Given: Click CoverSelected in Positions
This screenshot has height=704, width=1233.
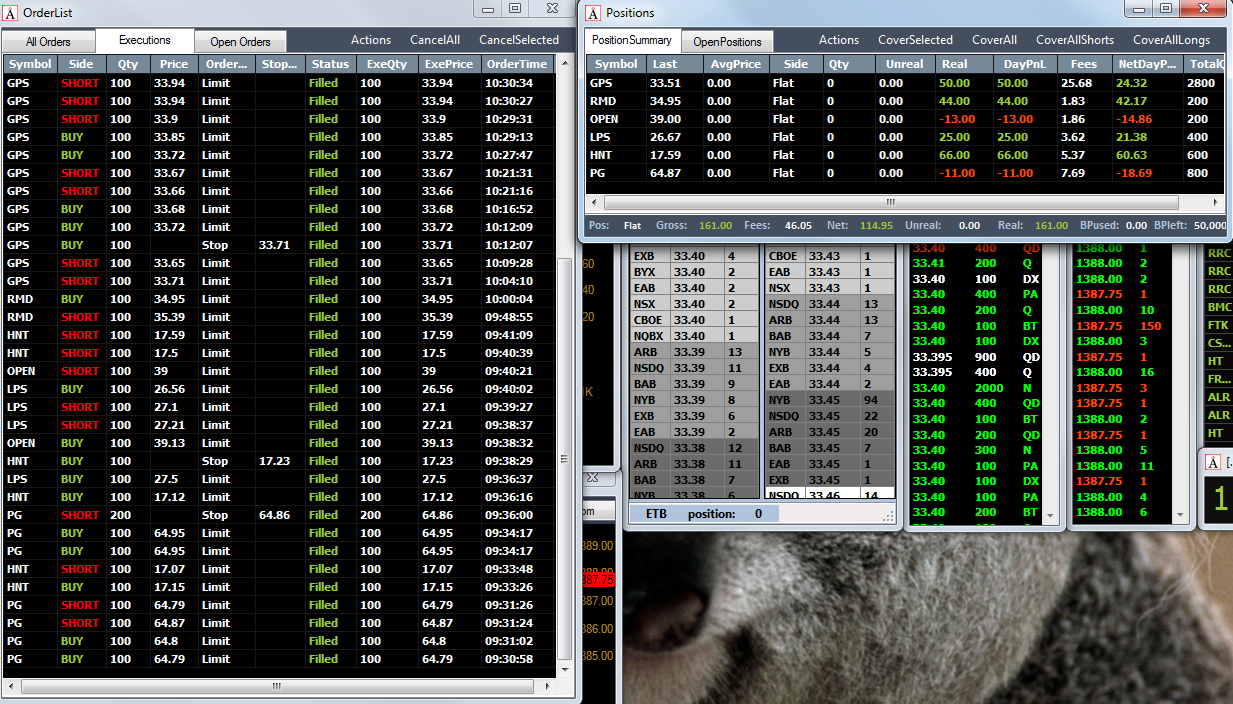Looking at the screenshot, I should (x=915, y=40).
